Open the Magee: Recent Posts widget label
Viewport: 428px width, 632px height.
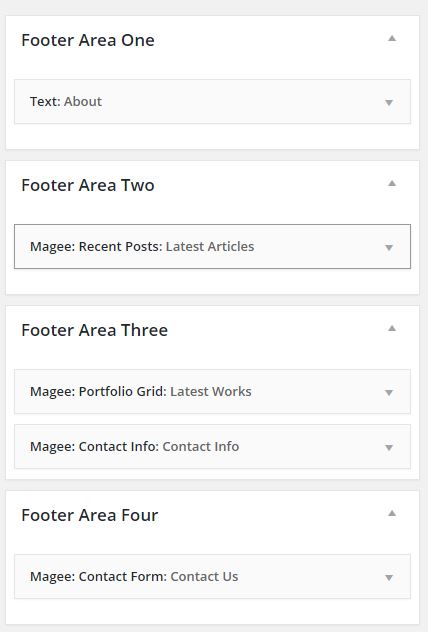click(142, 247)
